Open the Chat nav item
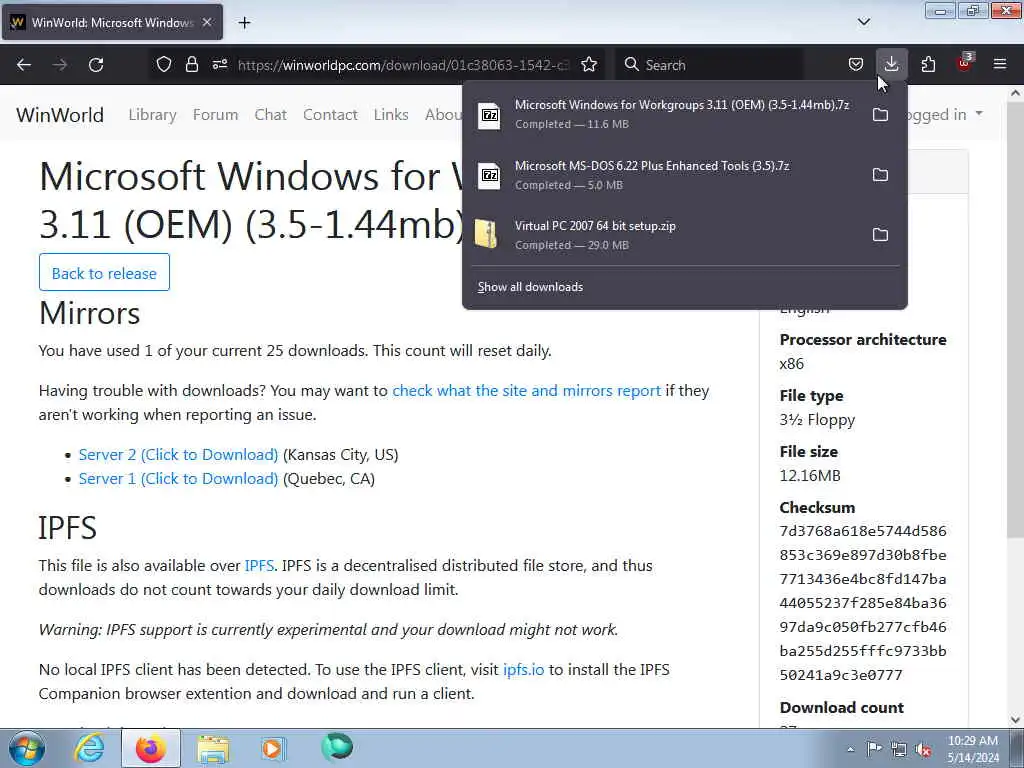 (x=270, y=115)
